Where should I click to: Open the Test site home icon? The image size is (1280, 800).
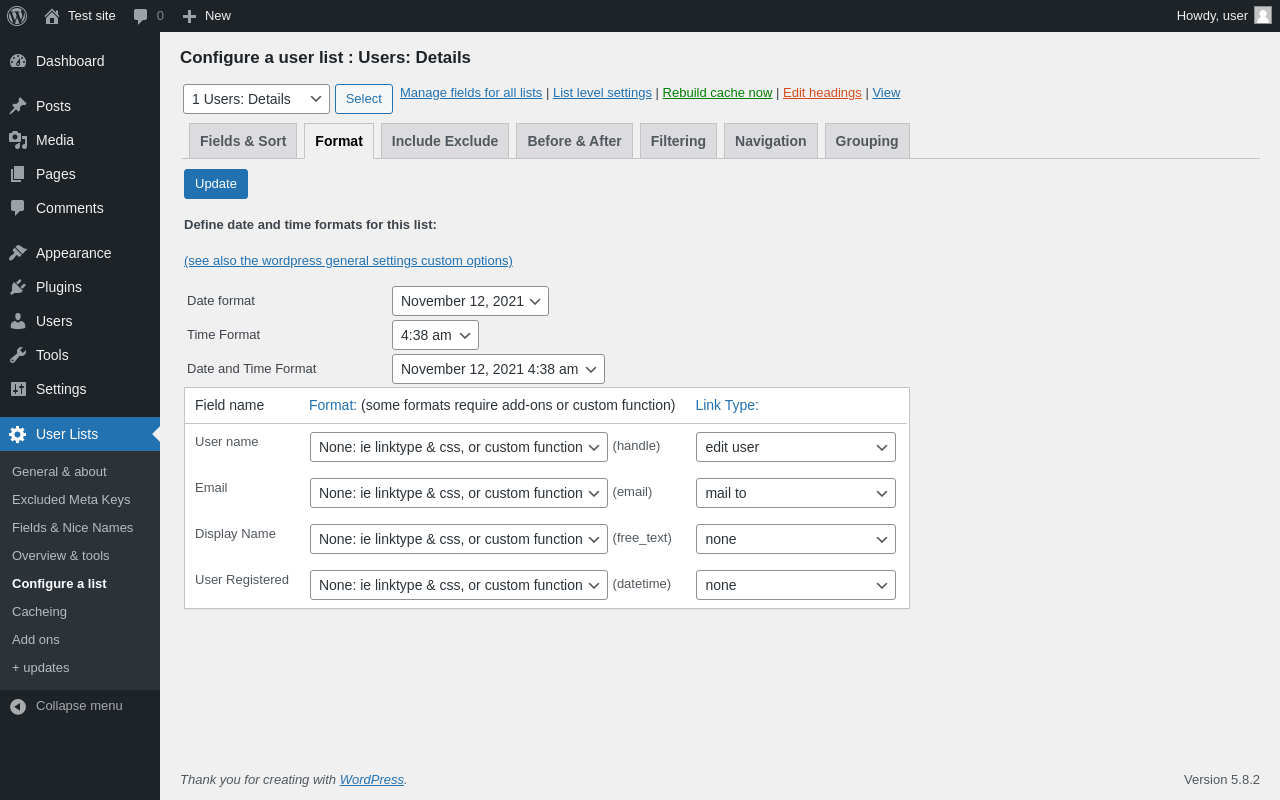52,16
